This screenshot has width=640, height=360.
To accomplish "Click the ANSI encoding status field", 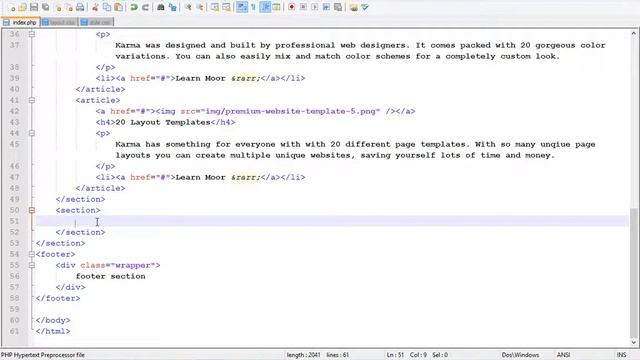I will (563, 355).
